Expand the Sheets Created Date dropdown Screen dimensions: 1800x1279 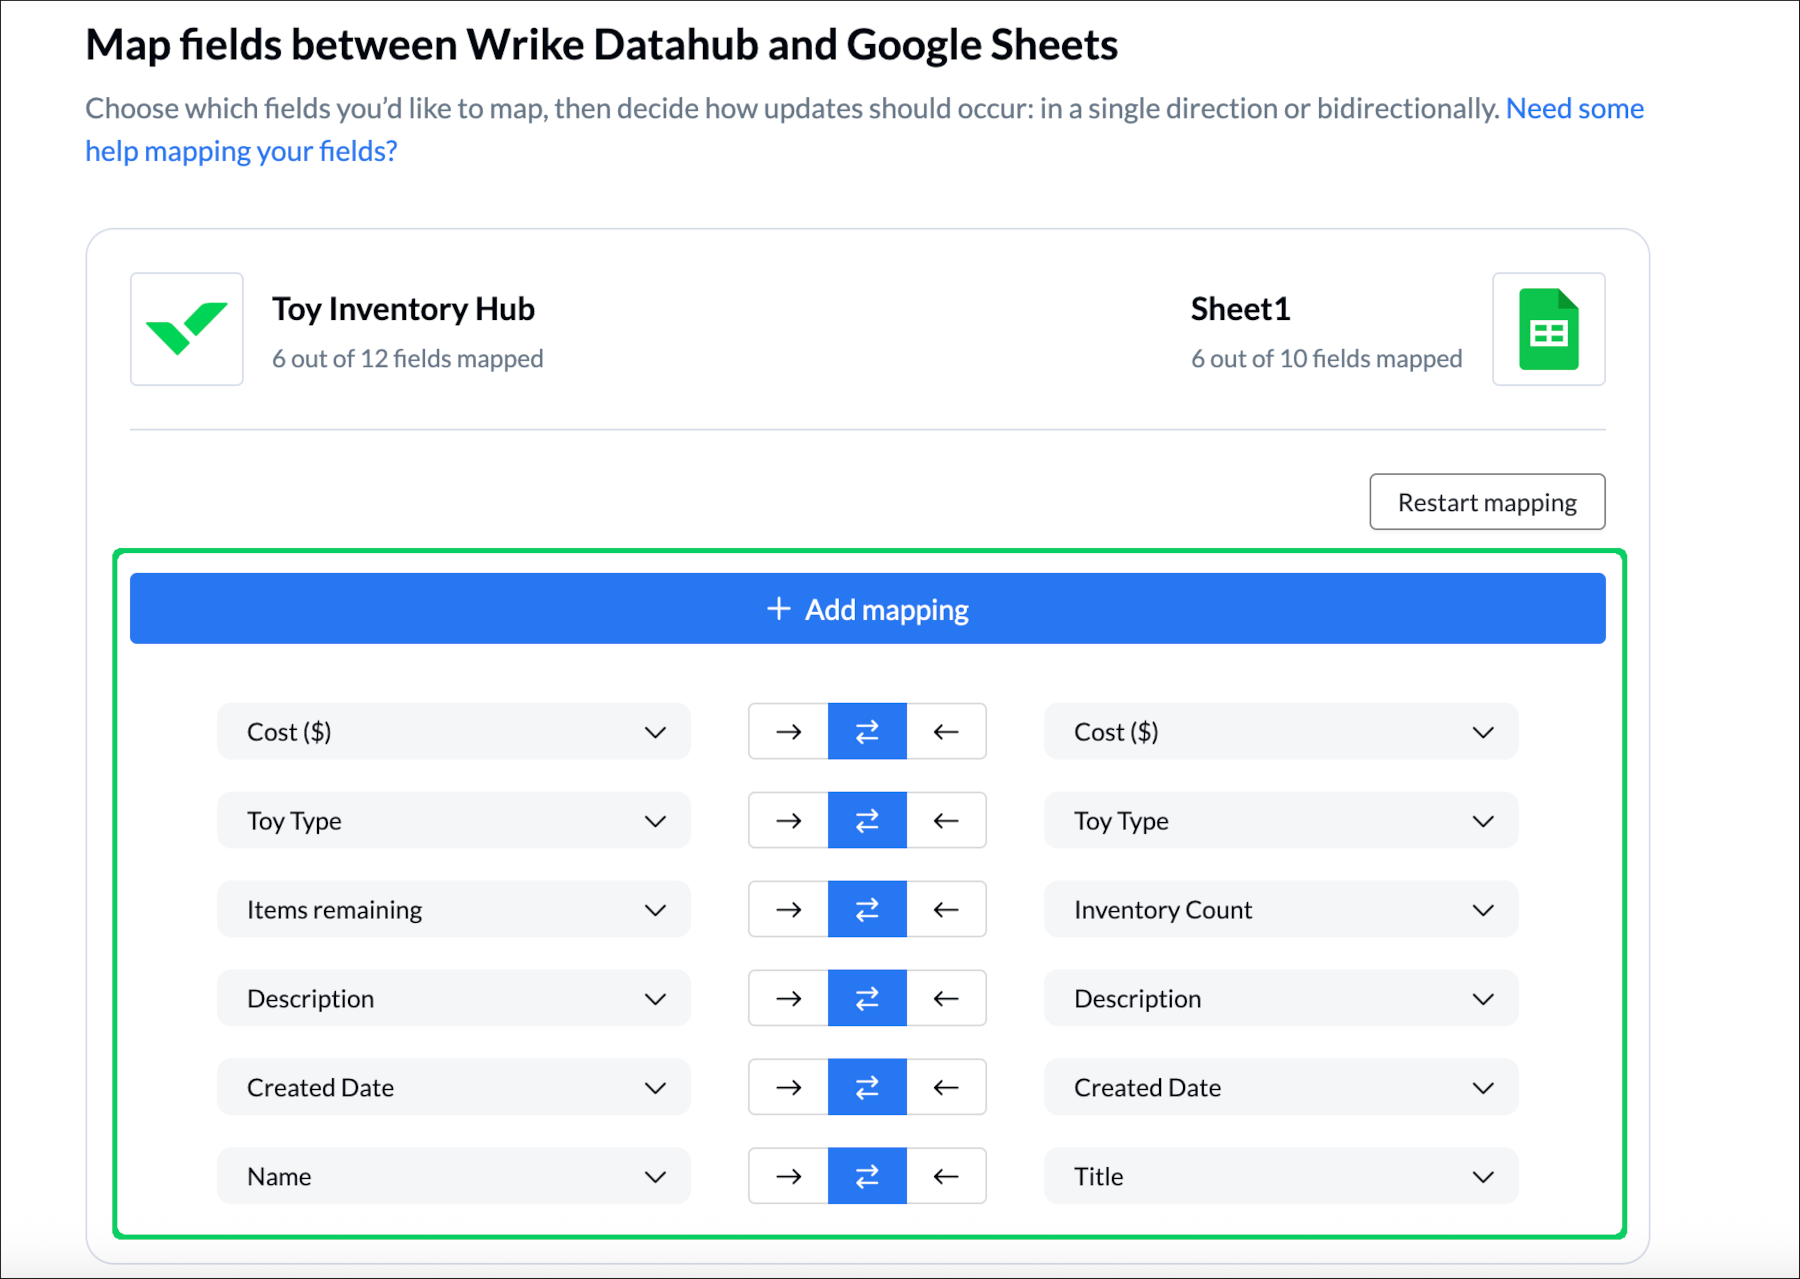(1280, 1088)
